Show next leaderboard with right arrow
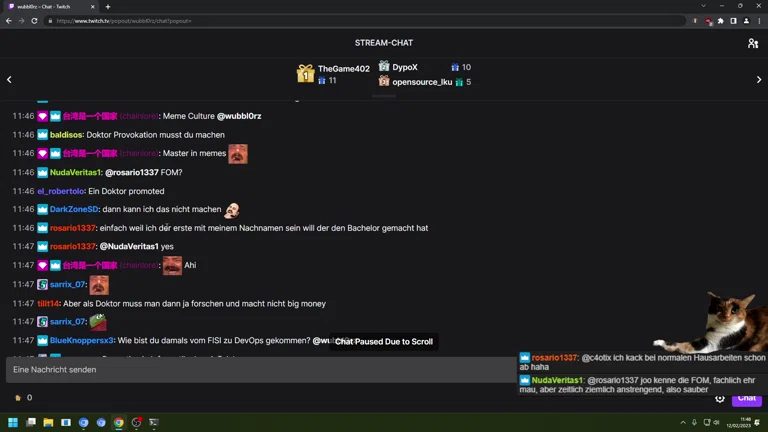This screenshot has width=768, height=432. tap(759, 79)
